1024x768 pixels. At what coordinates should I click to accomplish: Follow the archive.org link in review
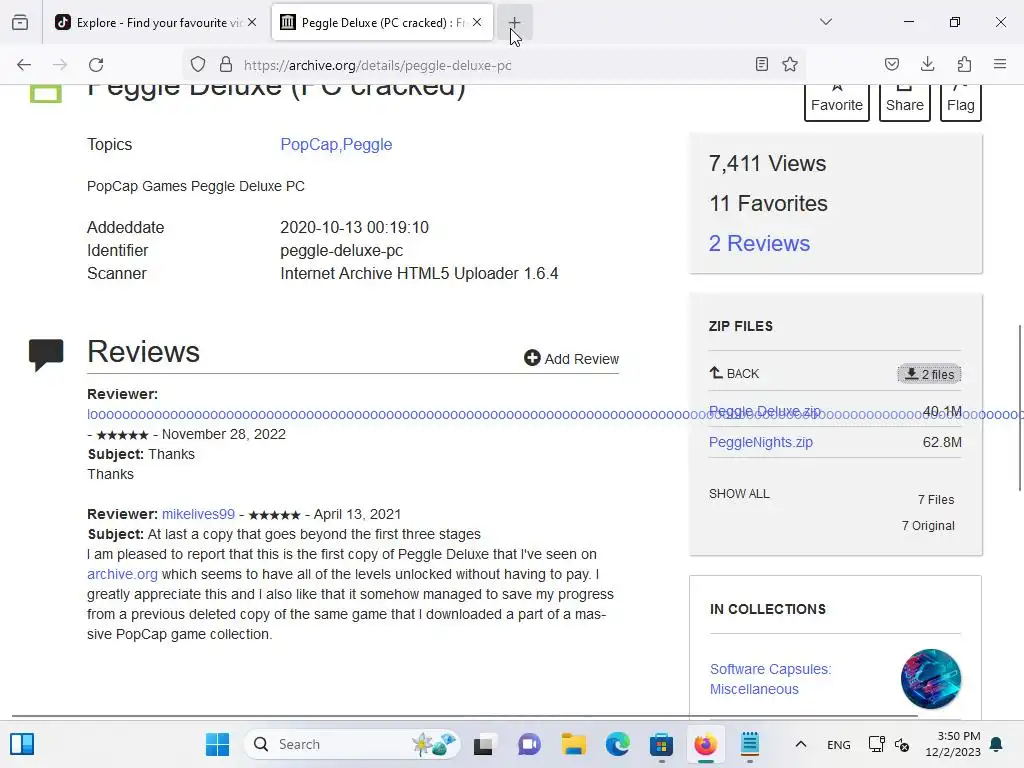tap(122, 574)
